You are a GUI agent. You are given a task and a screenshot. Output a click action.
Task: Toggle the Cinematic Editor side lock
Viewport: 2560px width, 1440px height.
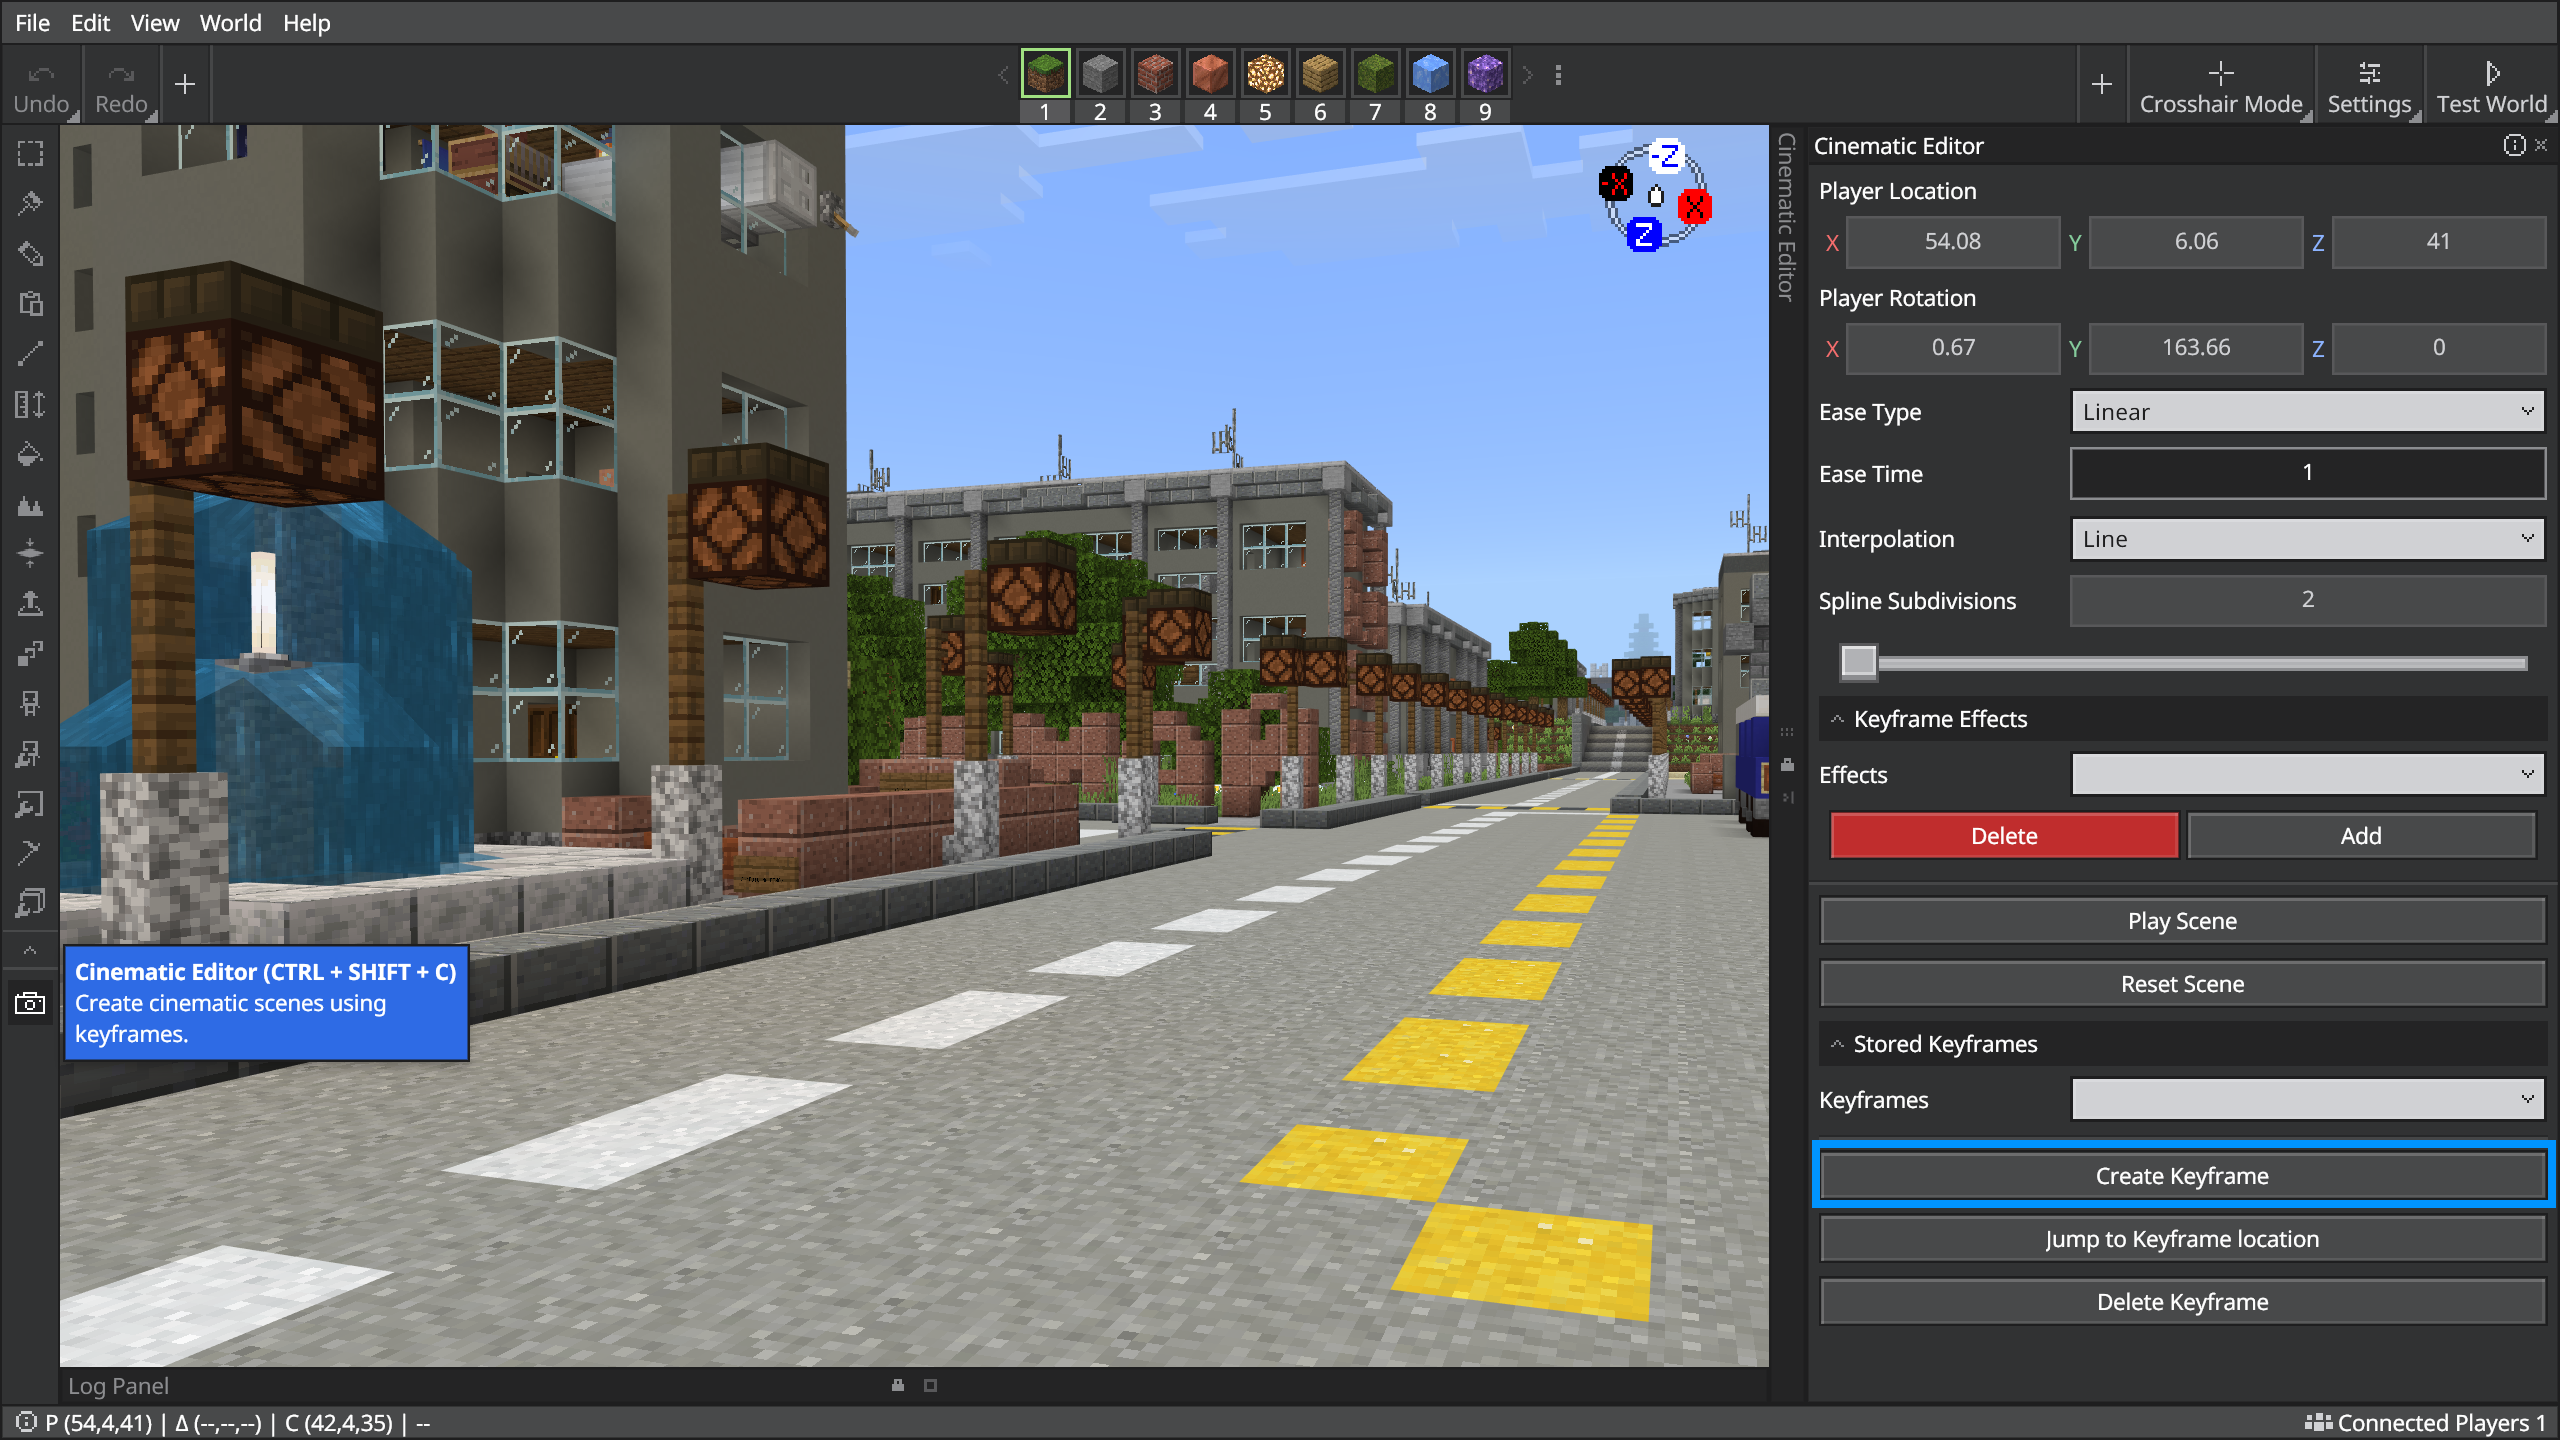[1787, 765]
